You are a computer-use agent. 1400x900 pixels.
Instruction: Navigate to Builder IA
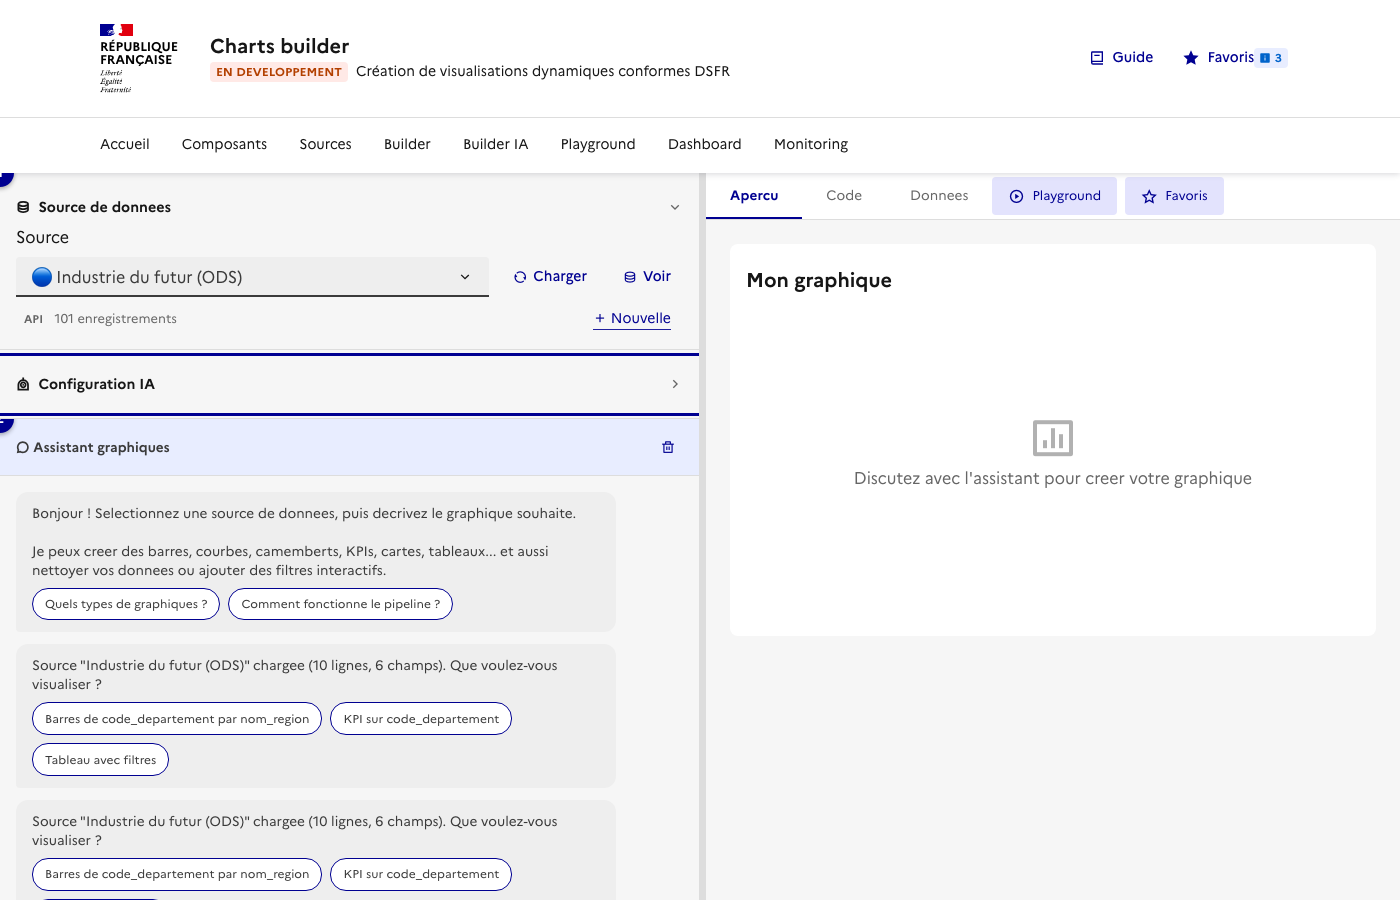[x=495, y=144]
